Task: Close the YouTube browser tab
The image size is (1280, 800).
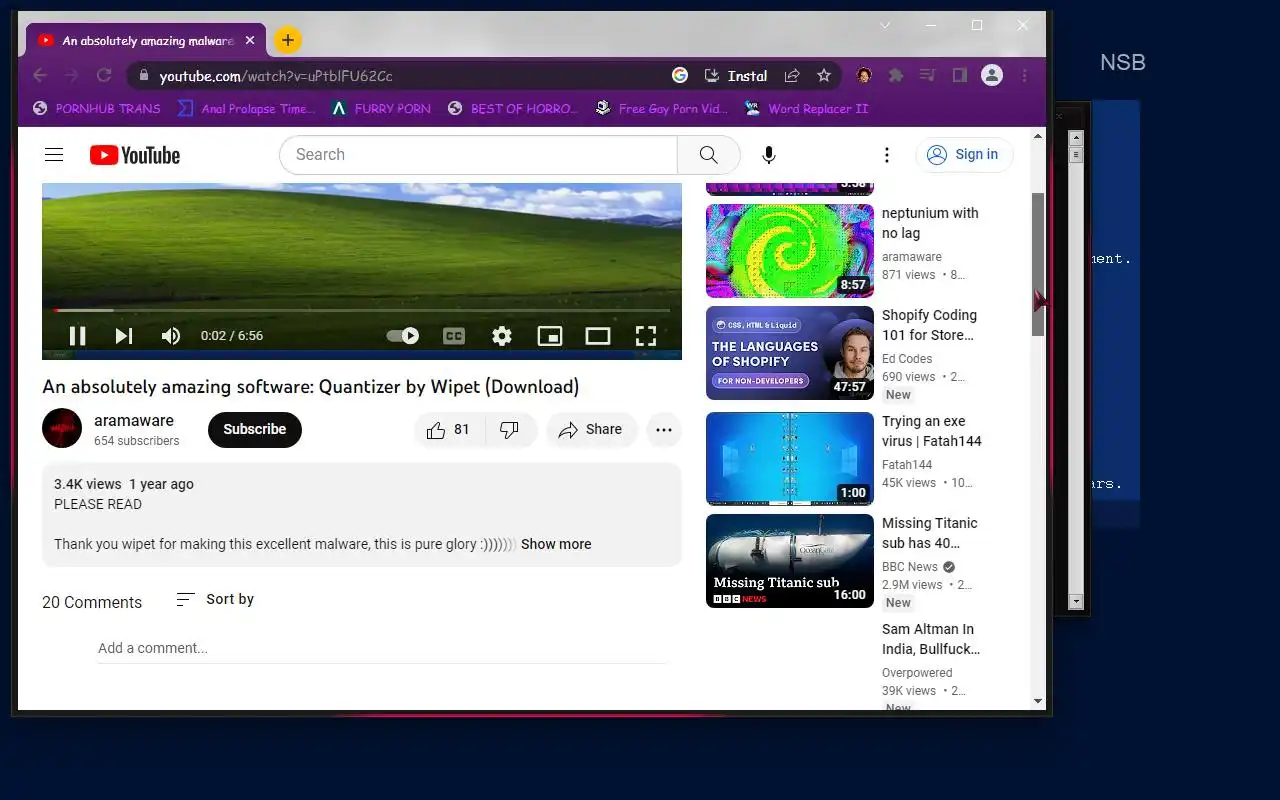Action: (250, 41)
